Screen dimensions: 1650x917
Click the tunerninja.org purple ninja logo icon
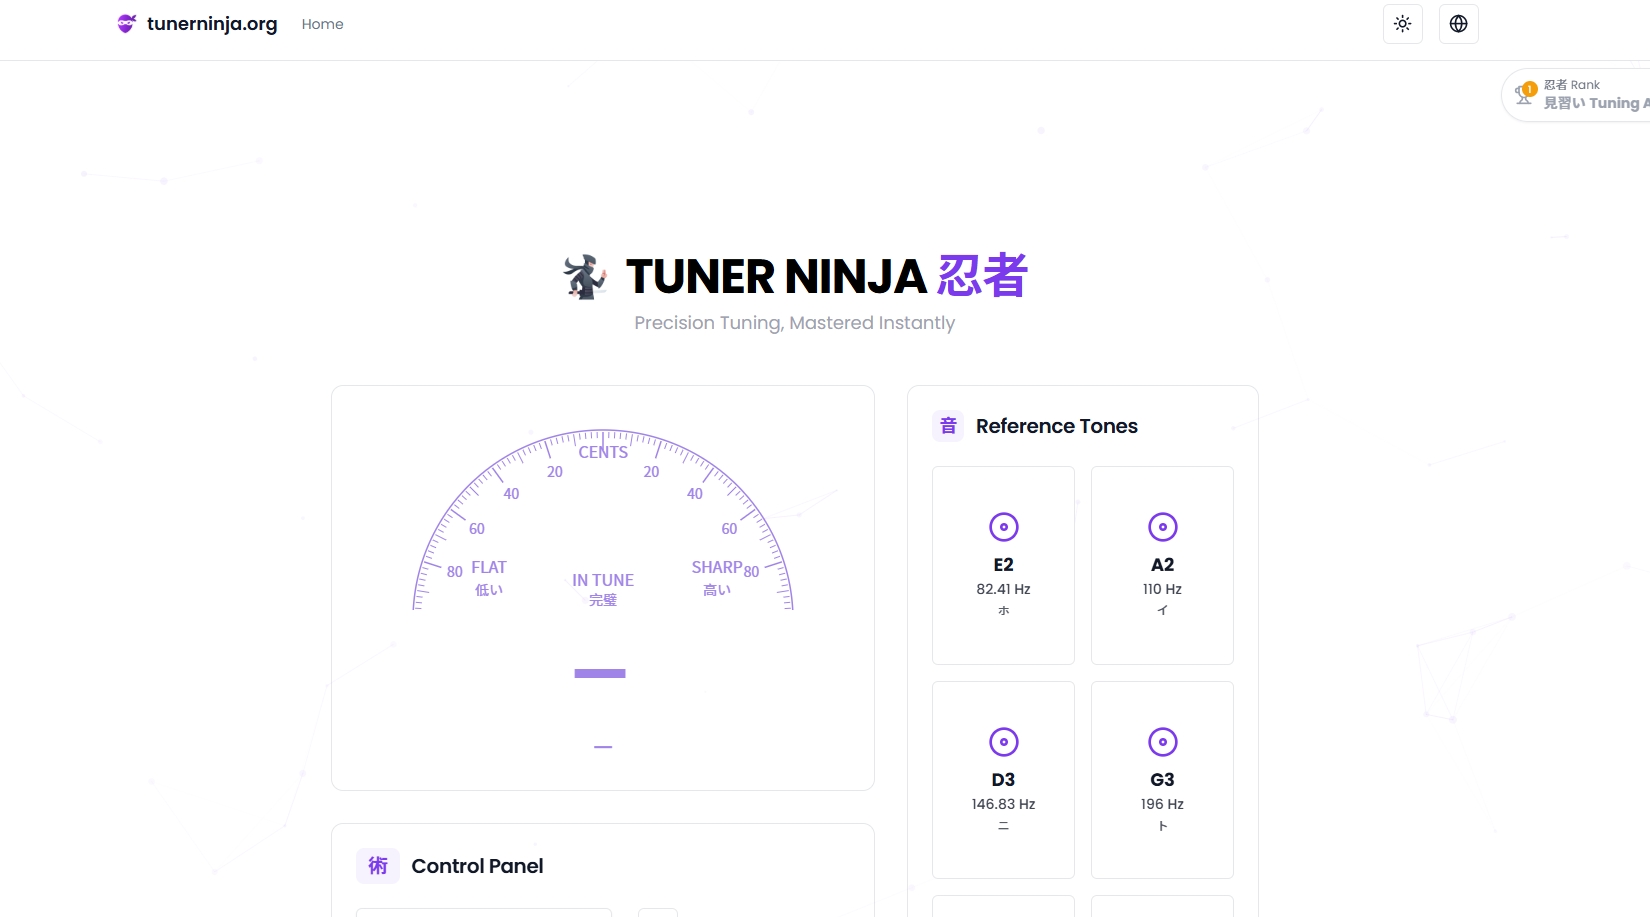126,24
